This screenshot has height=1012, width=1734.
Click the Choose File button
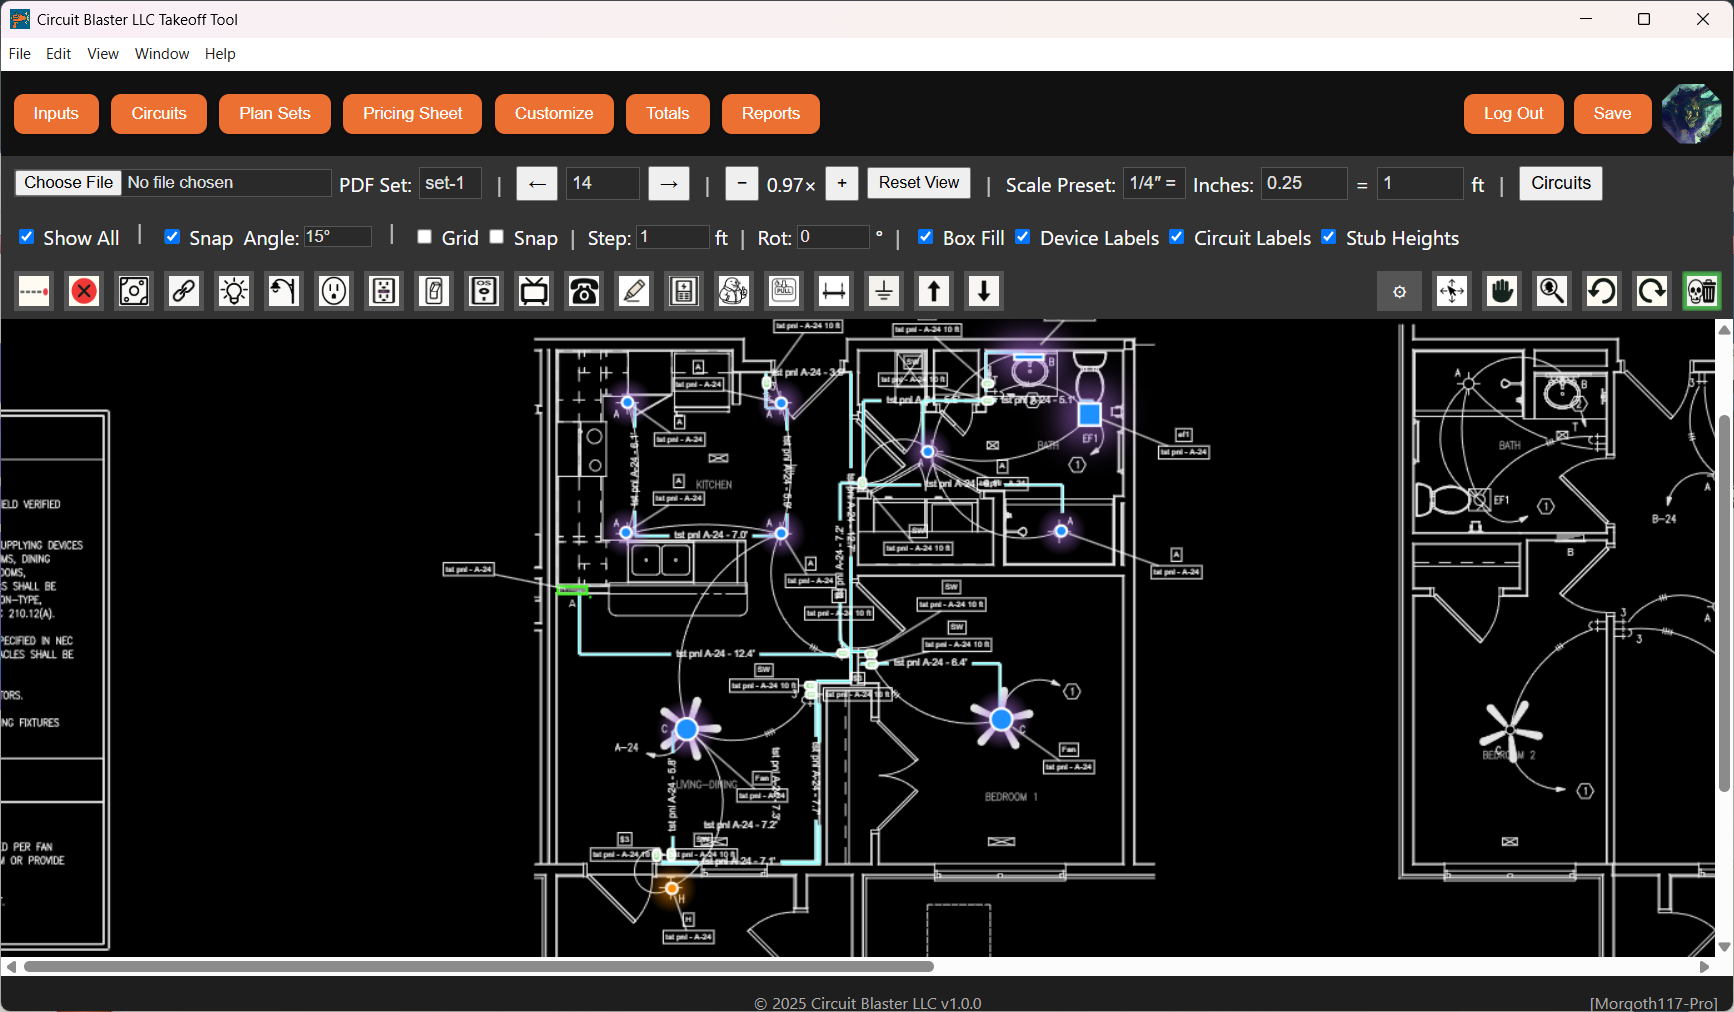69,183
